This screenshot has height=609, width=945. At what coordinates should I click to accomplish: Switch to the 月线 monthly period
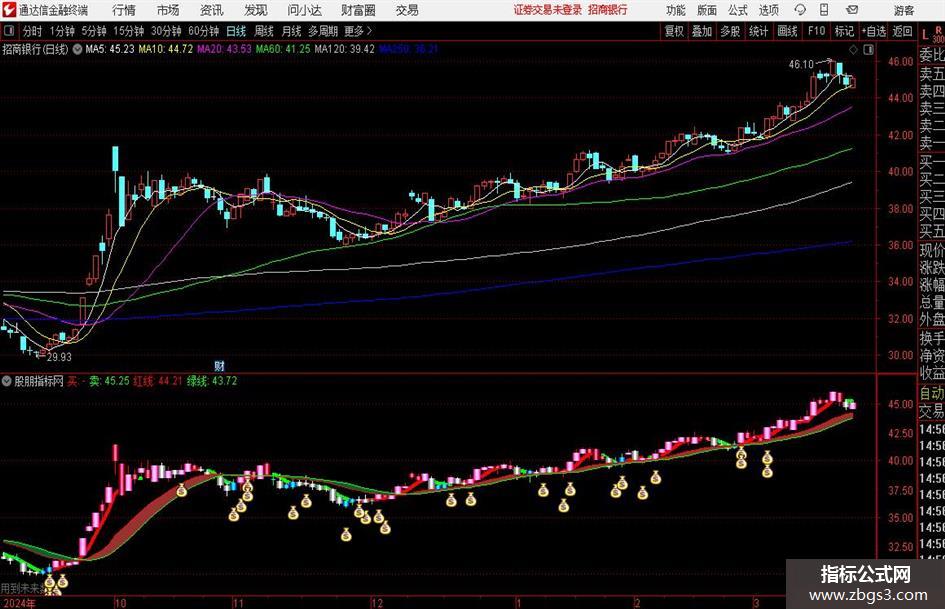[x=291, y=31]
